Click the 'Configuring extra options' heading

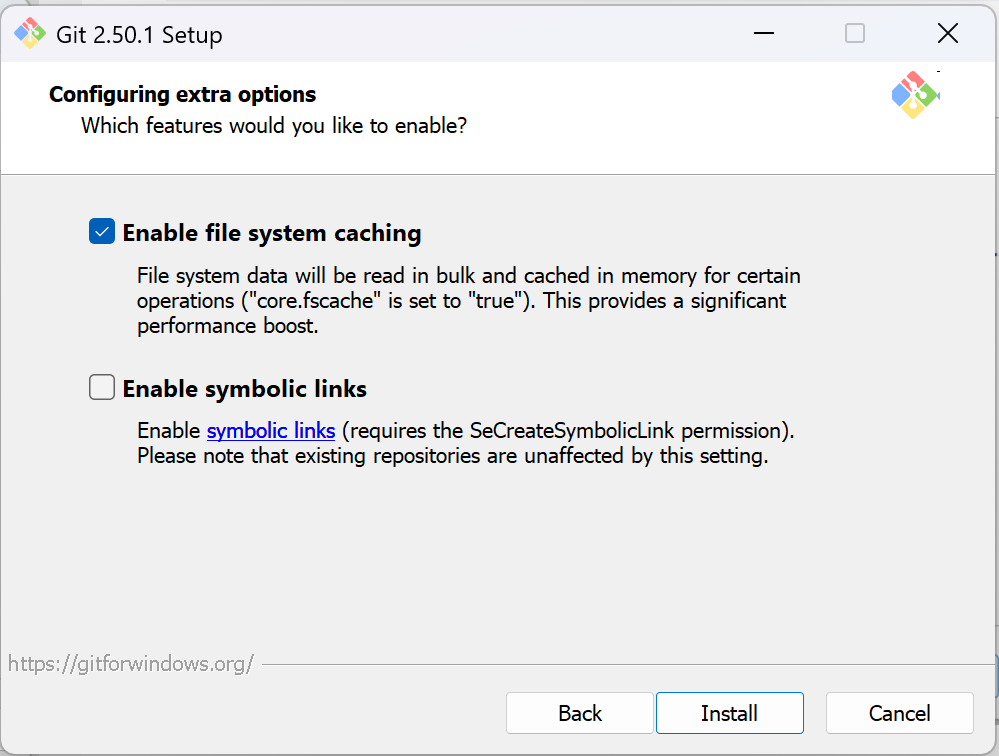click(x=182, y=95)
